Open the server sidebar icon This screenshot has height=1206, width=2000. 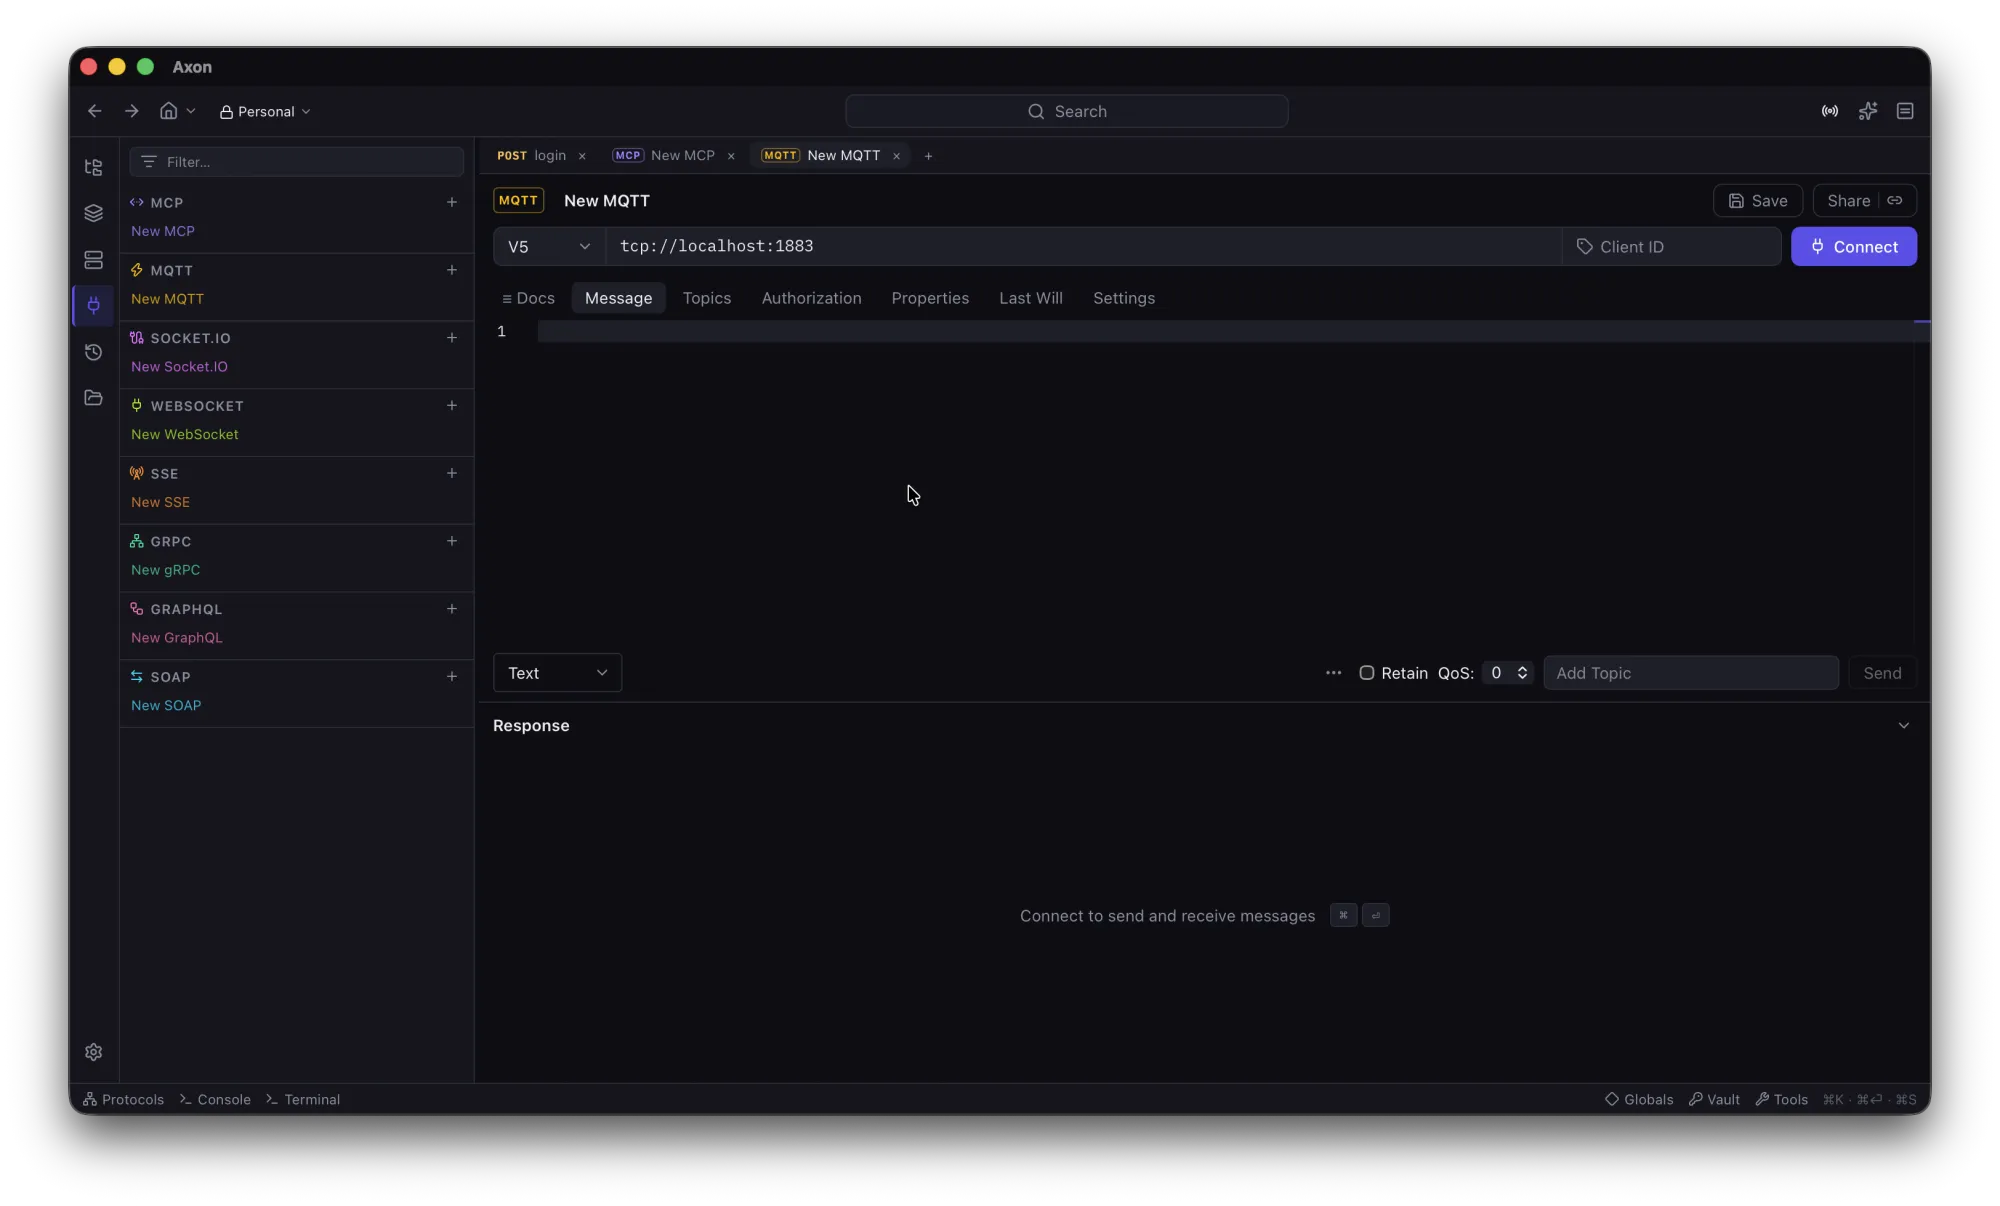[x=93, y=260]
